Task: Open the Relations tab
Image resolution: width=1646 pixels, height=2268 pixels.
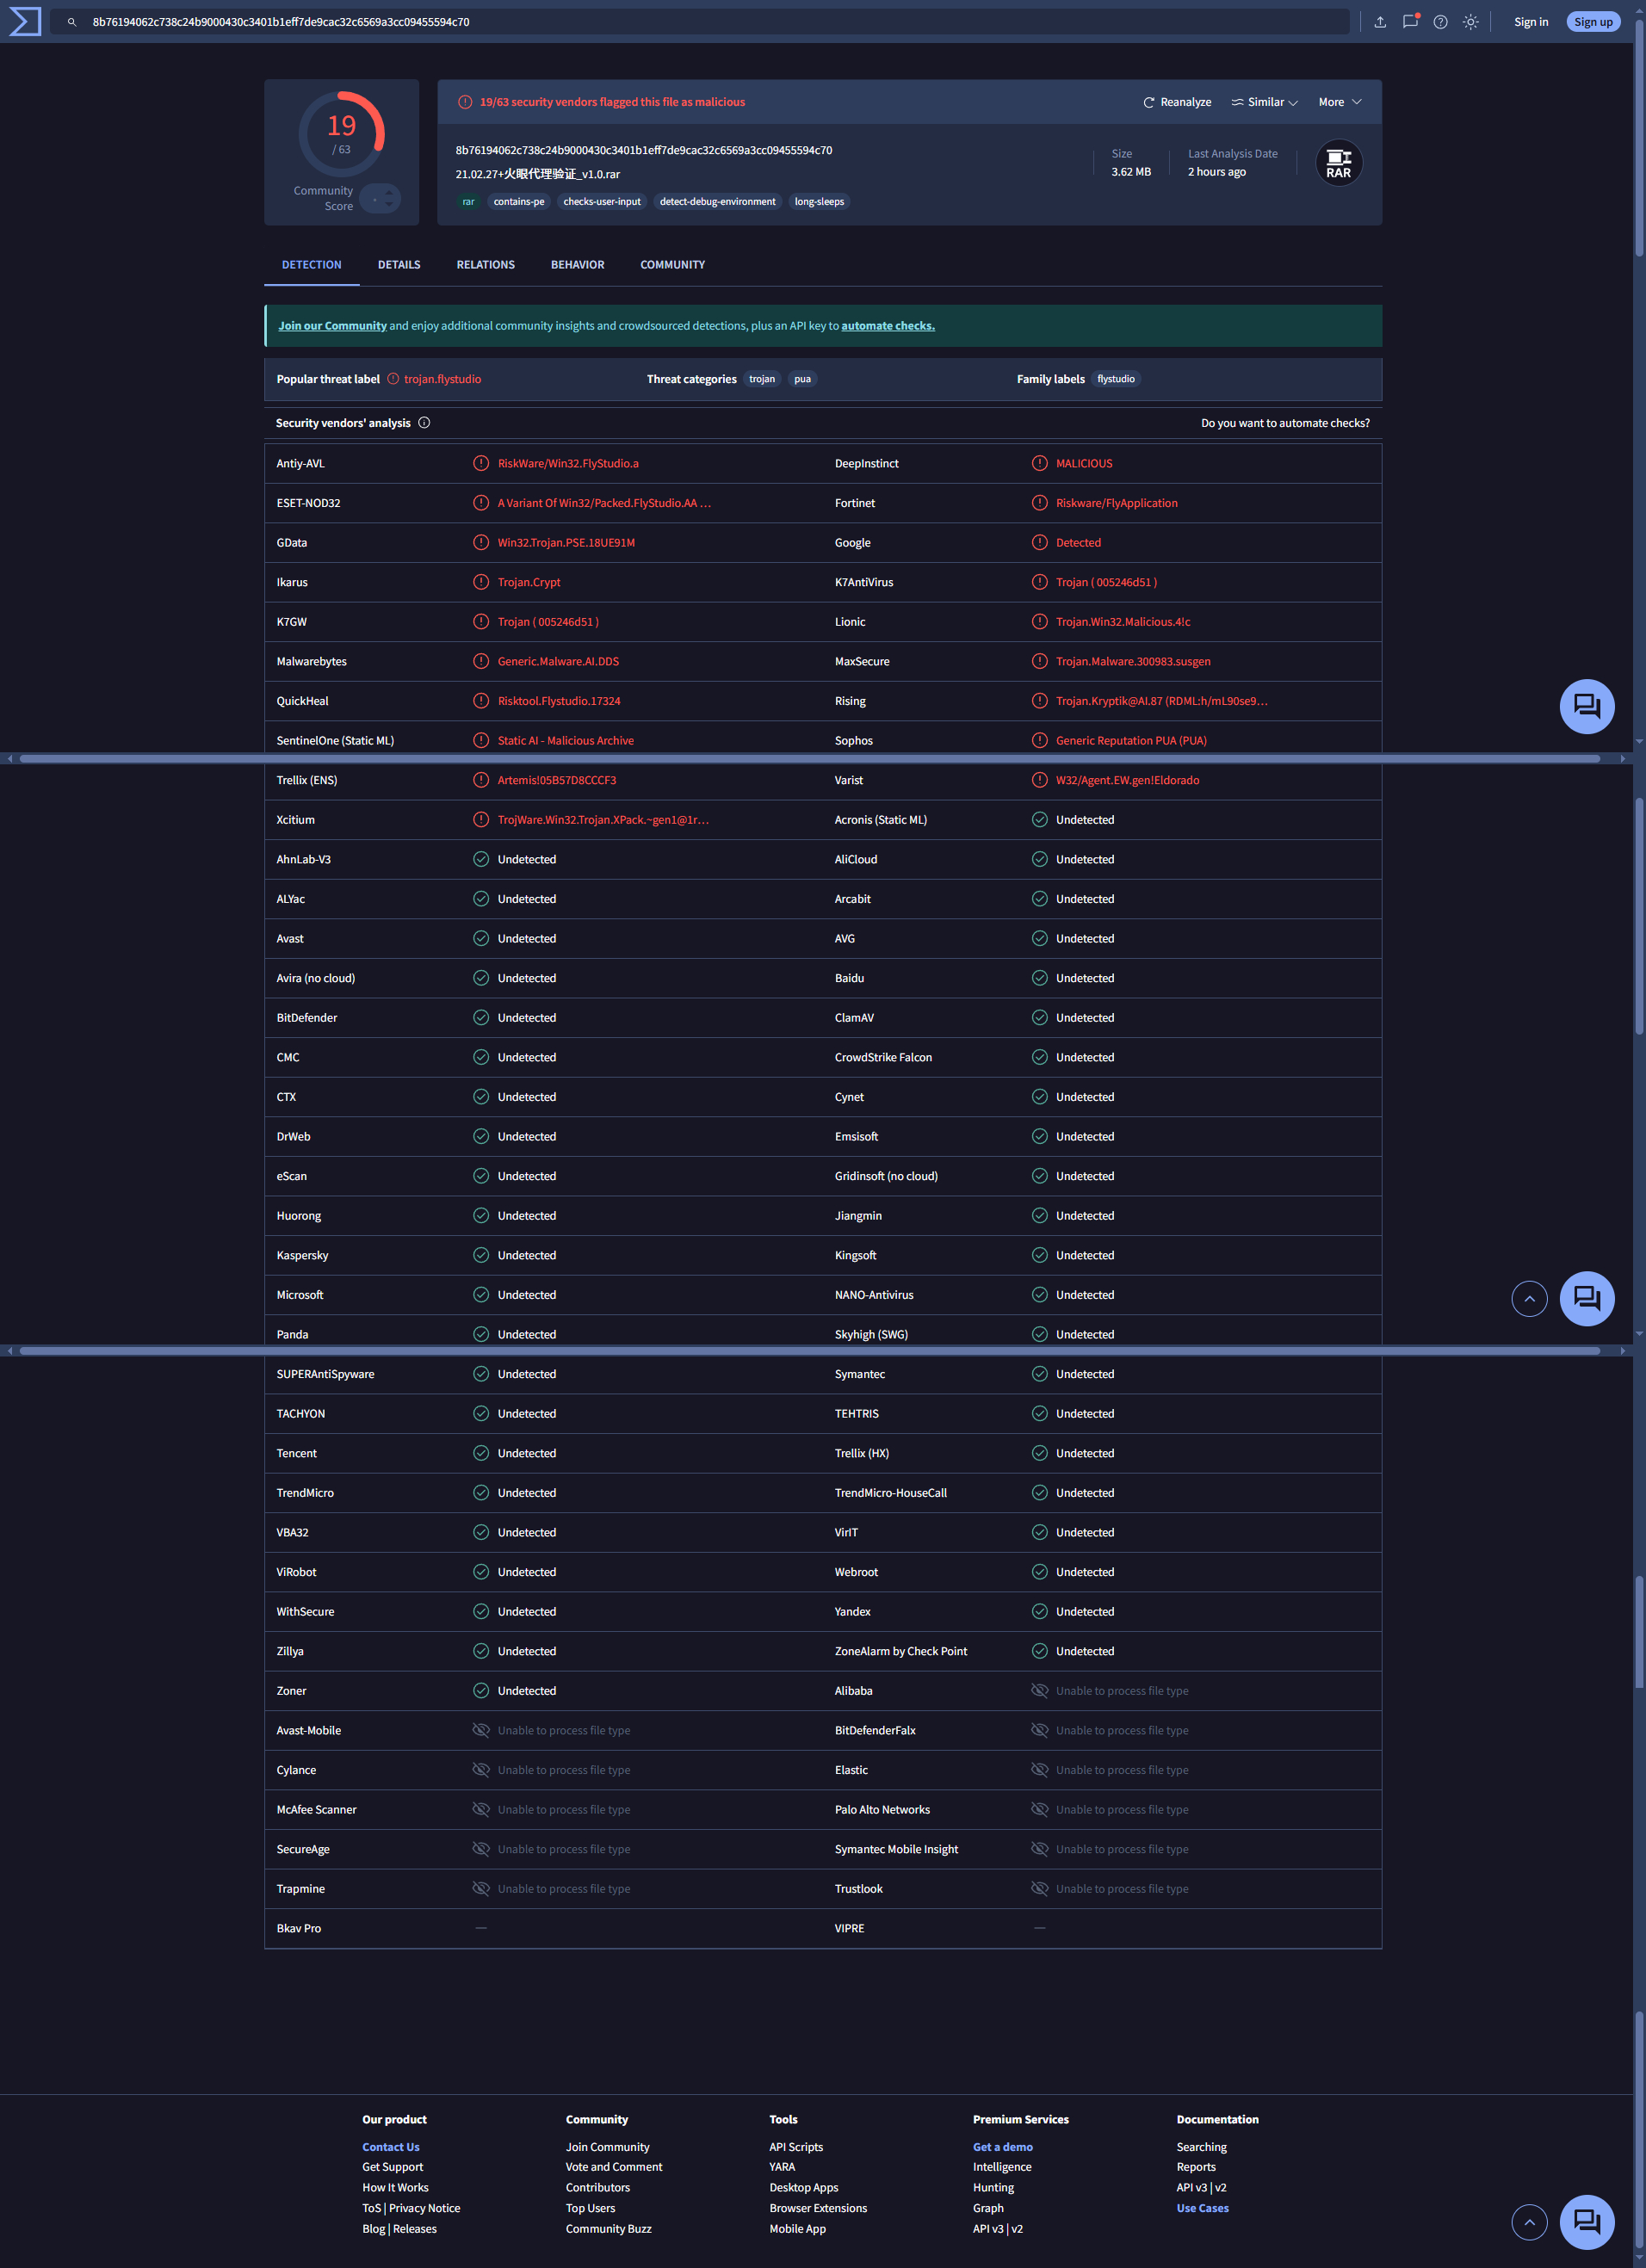Action: 486,265
